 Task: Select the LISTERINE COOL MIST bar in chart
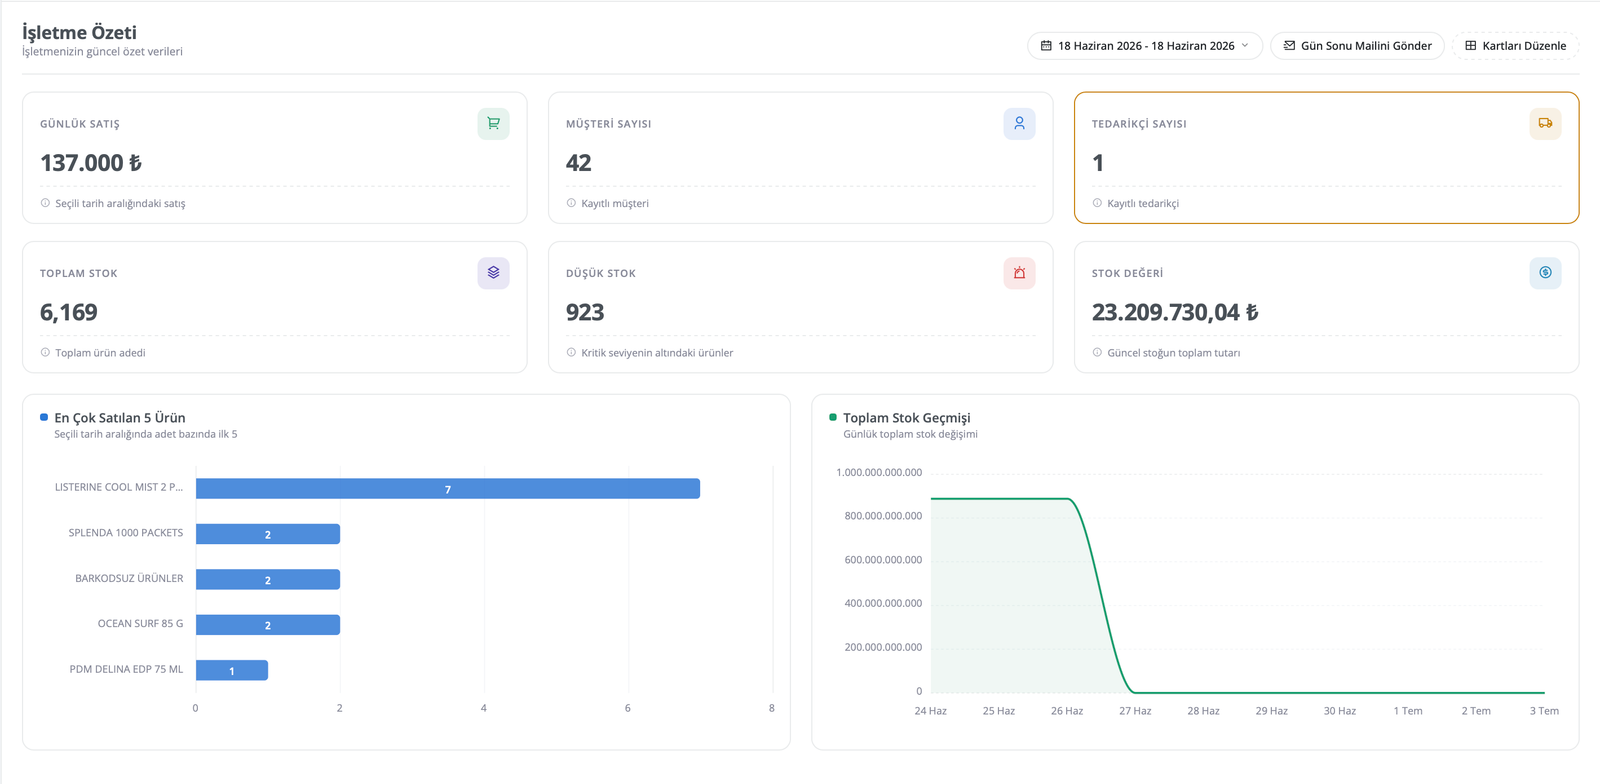448,489
